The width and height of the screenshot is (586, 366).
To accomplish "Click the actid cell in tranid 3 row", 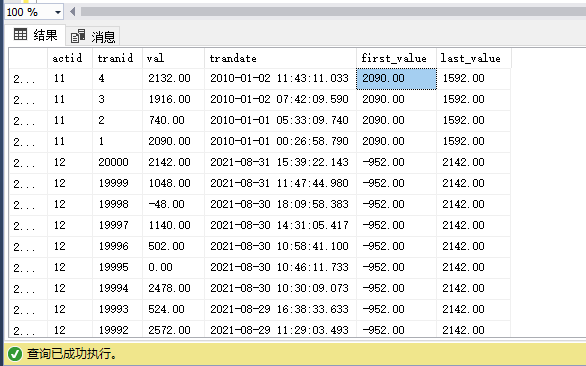I will (70, 100).
